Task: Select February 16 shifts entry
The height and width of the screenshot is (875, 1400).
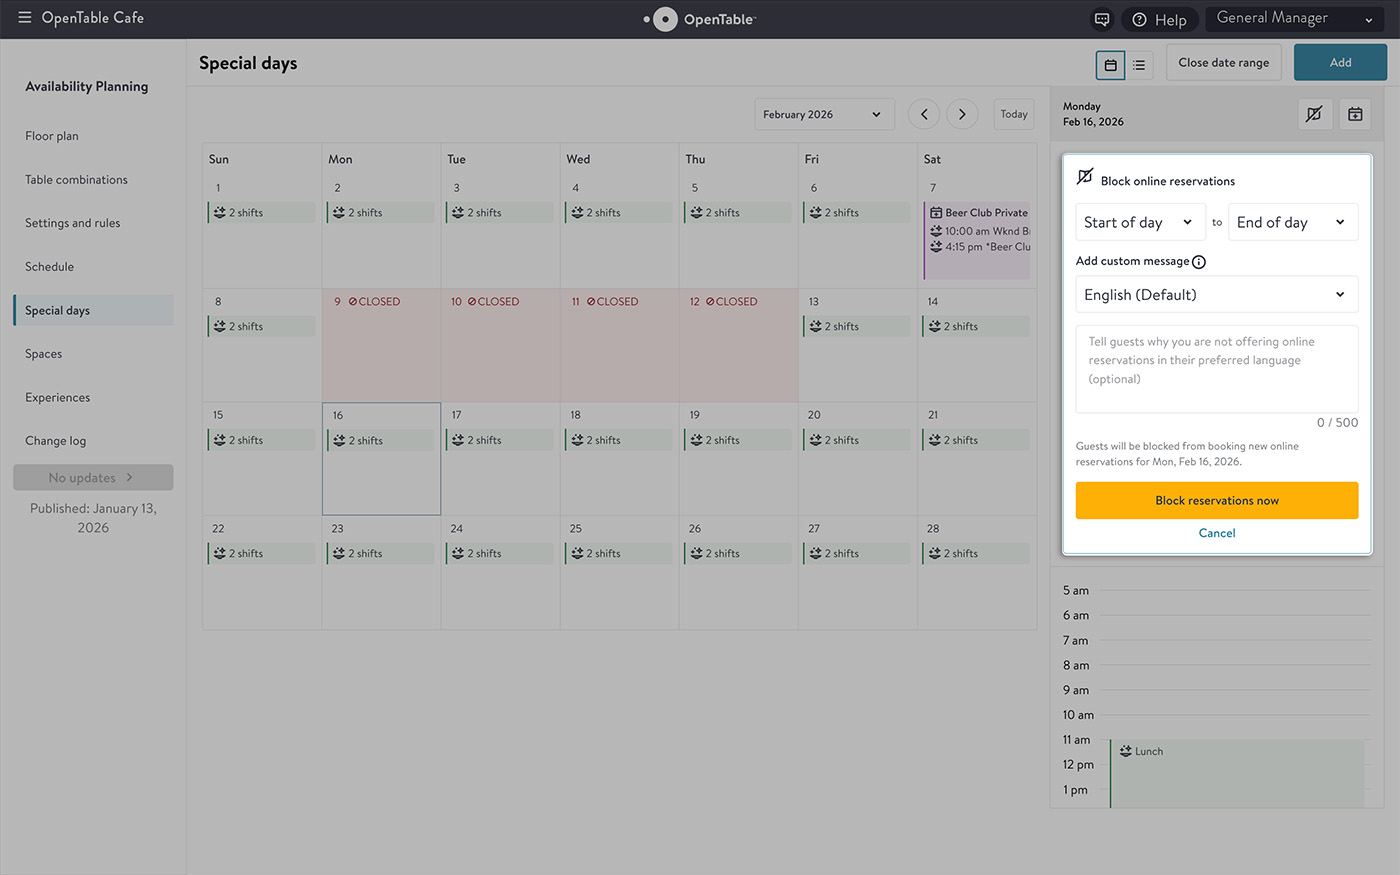Action: 381,440
